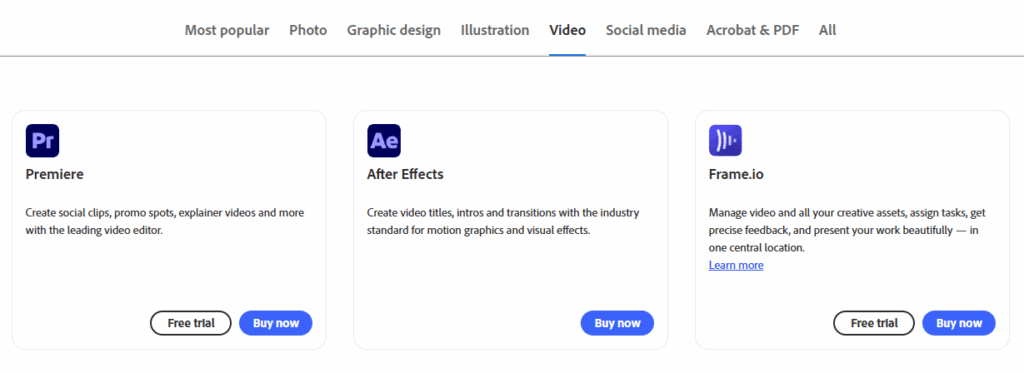Start the Frame.io Free trial

coord(874,323)
